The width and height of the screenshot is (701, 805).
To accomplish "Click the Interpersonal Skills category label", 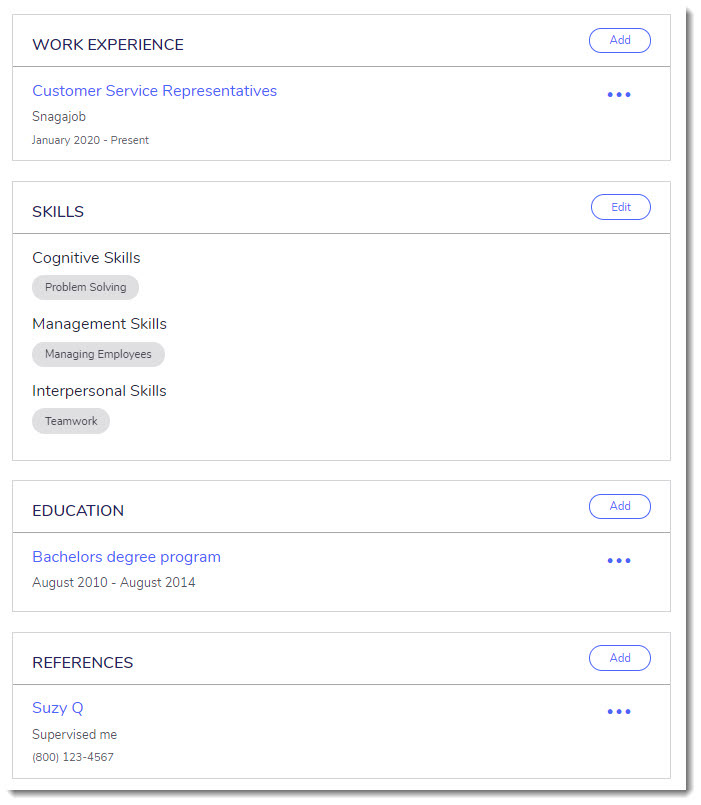I will [x=99, y=391].
